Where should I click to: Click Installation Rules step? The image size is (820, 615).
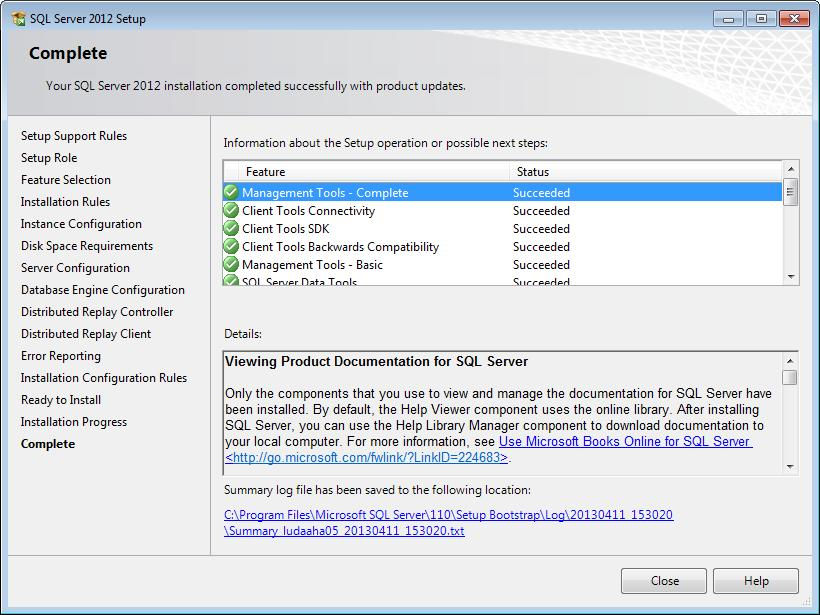tap(65, 202)
